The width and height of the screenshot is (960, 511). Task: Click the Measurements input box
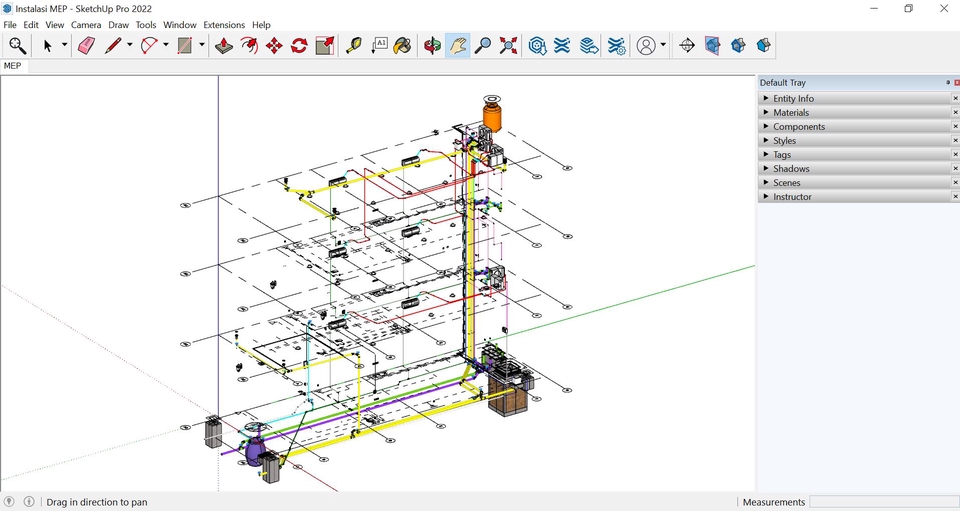pos(884,502)
